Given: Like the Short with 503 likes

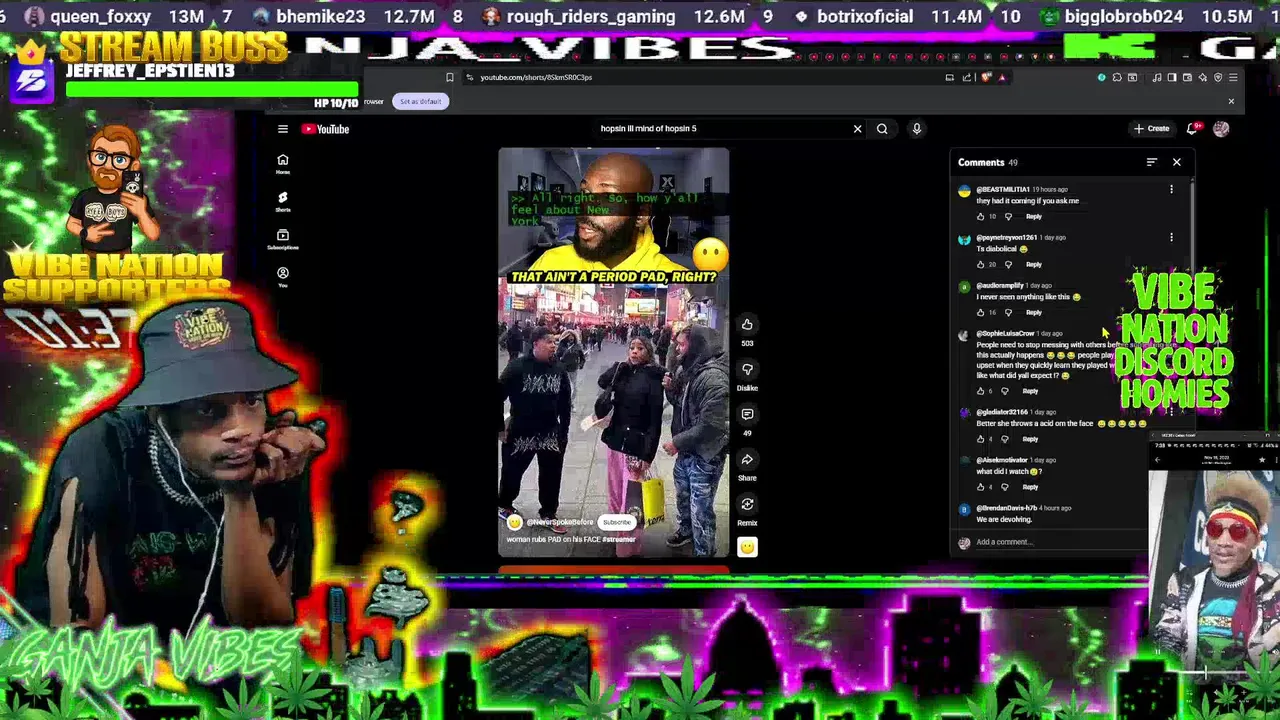Looking at the screenshot, I should [747, 325].
